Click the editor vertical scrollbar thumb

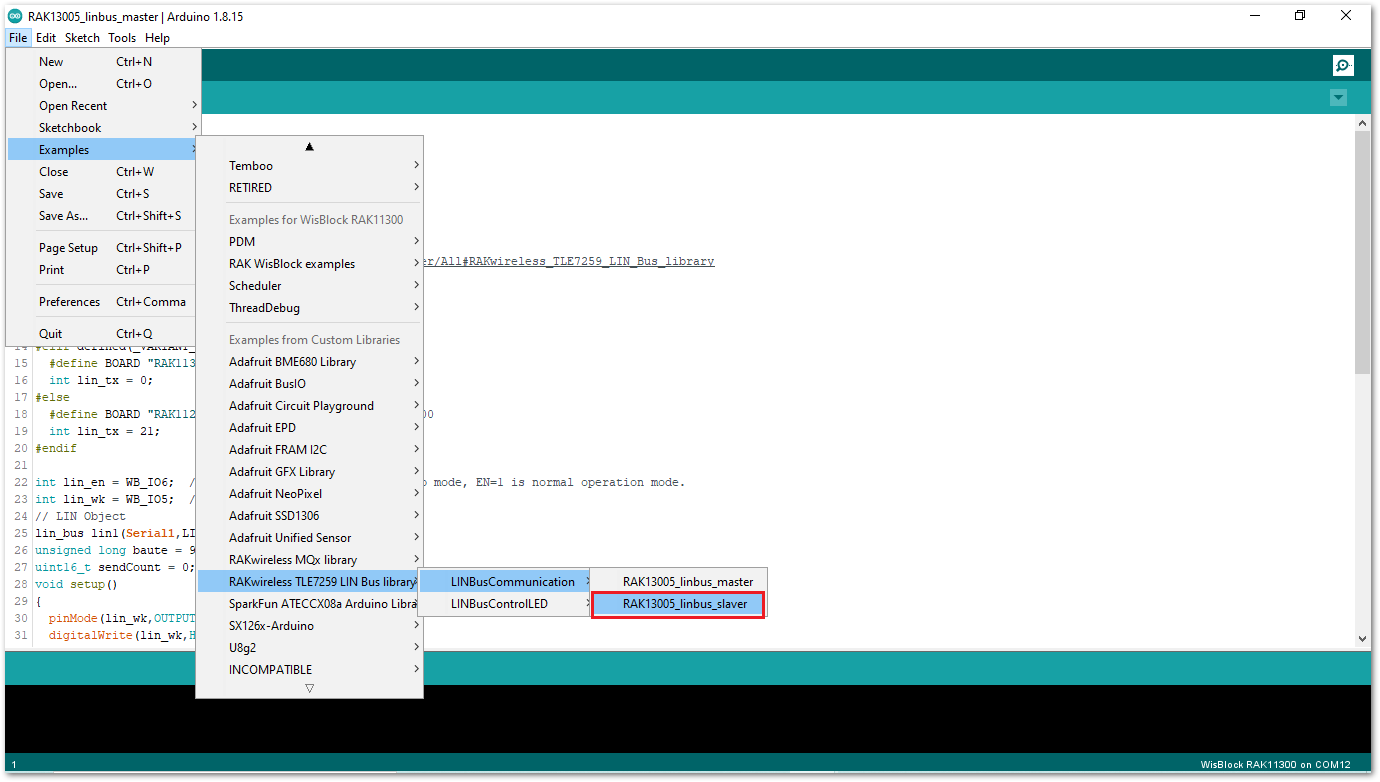coord(1362,252)
